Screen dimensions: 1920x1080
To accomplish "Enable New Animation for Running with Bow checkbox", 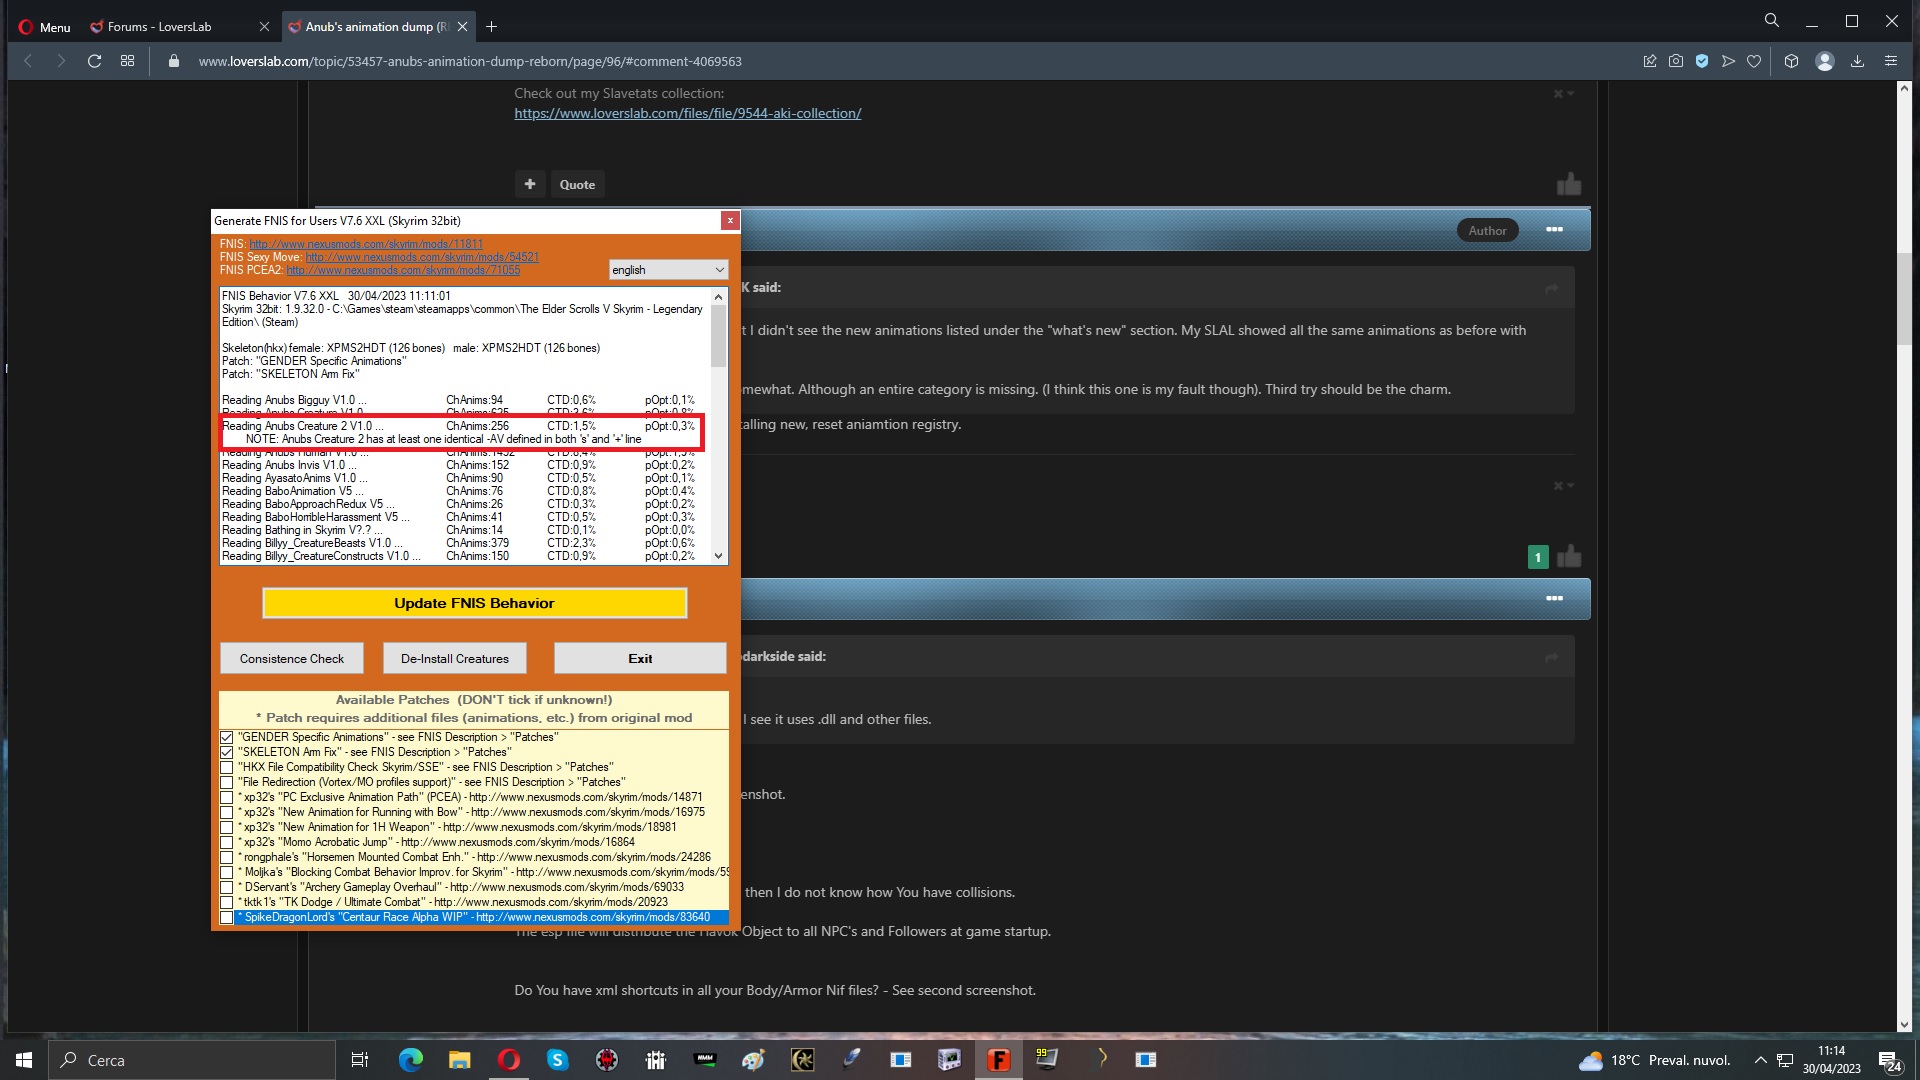I will (227, 813).
